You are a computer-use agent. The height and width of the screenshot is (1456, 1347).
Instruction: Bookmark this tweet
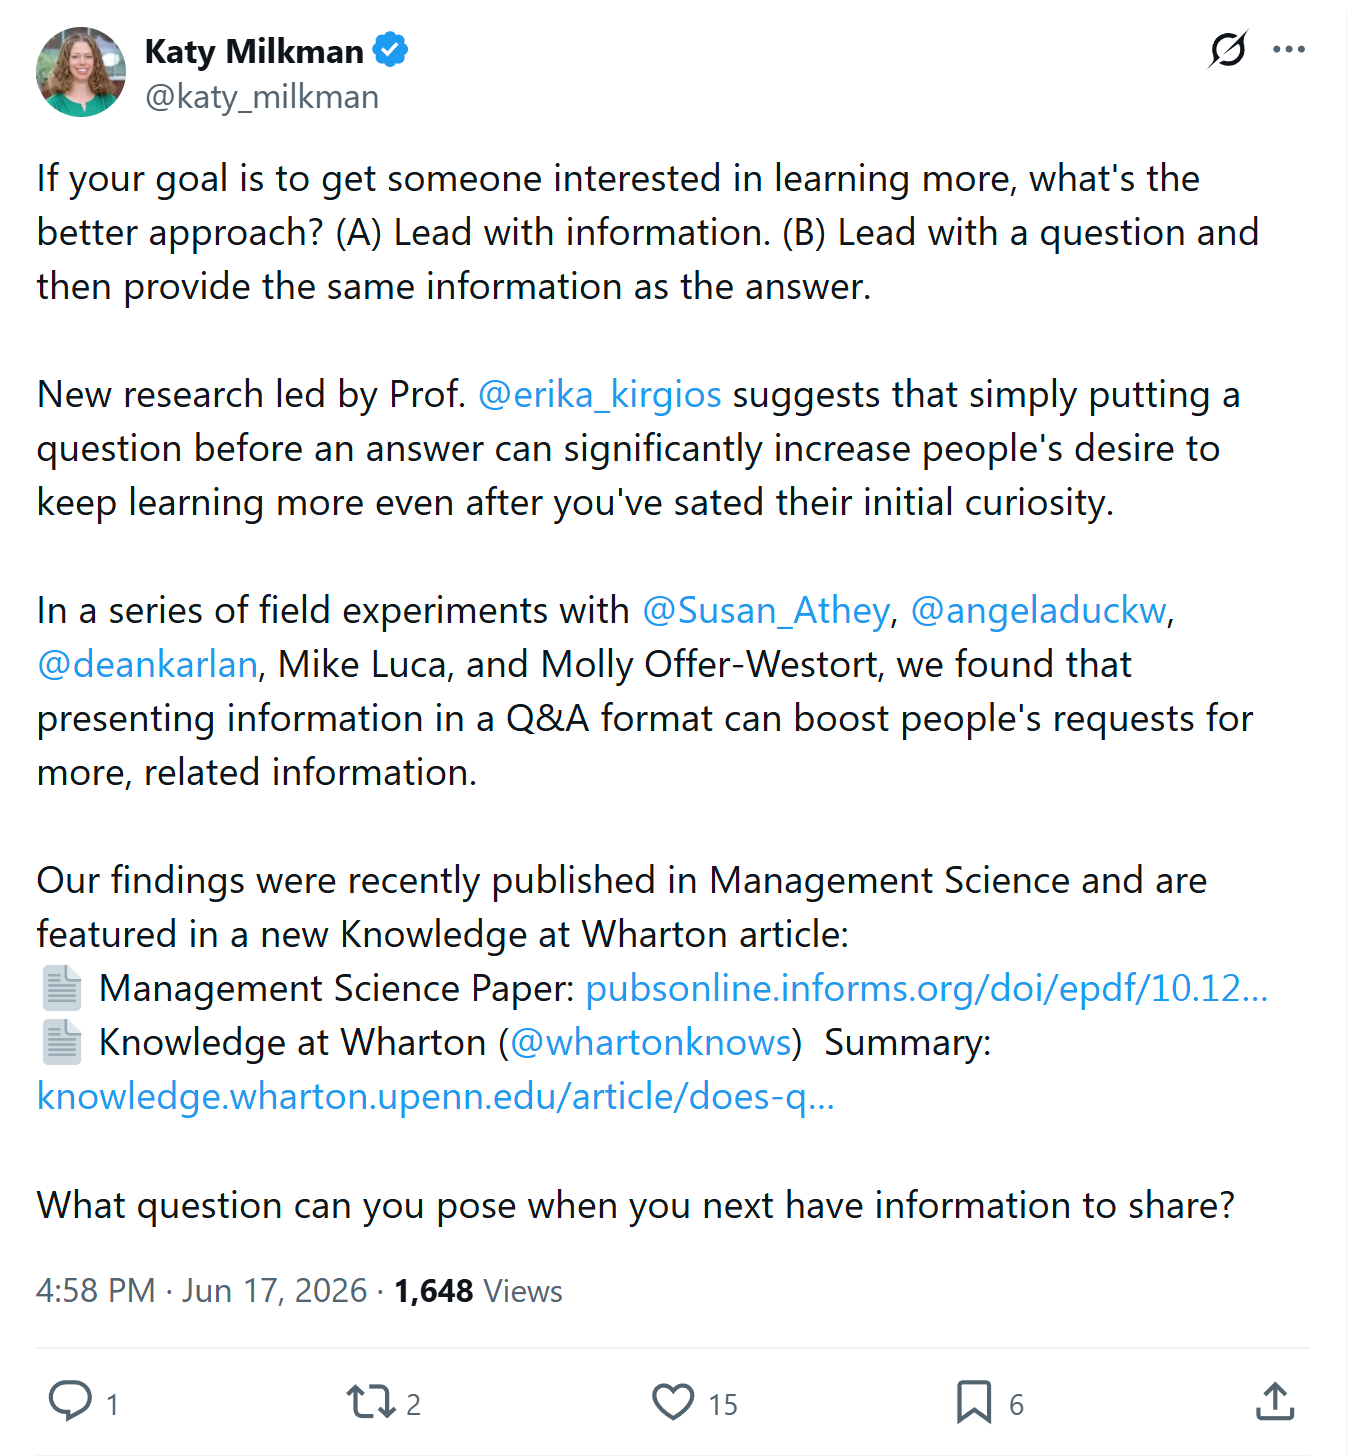pos(974,1401)
